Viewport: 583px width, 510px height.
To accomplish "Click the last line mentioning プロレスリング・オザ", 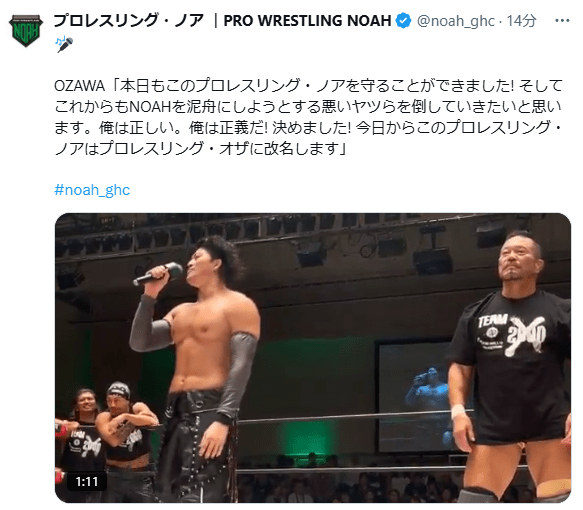I will (200, 149).
